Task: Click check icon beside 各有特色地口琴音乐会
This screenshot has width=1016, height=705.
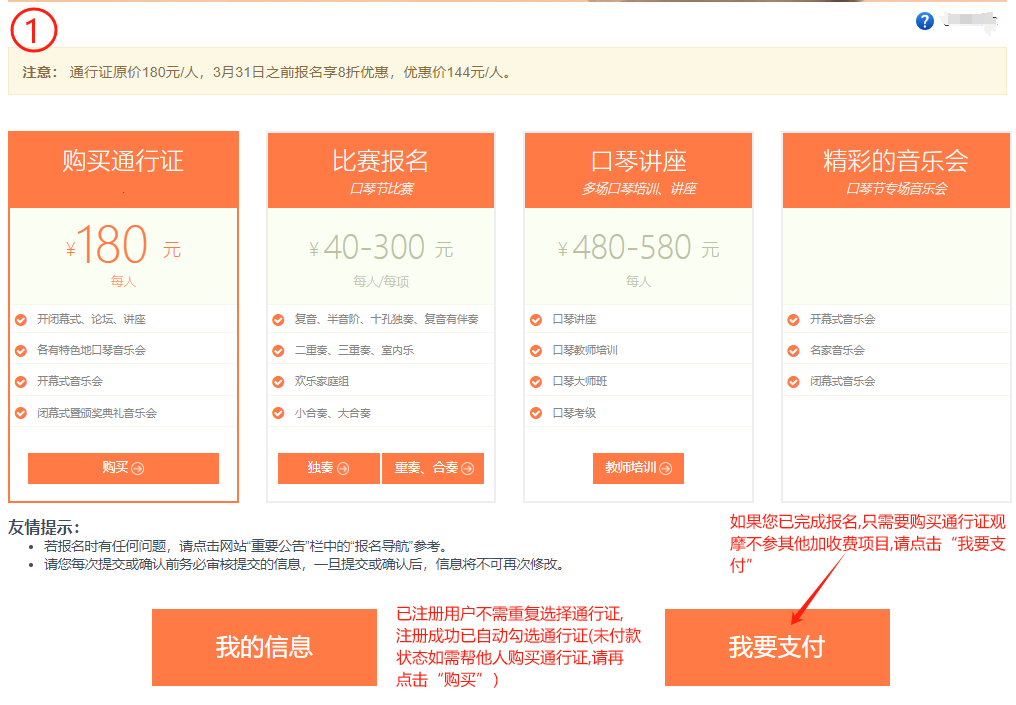Action: pos(21,351)
